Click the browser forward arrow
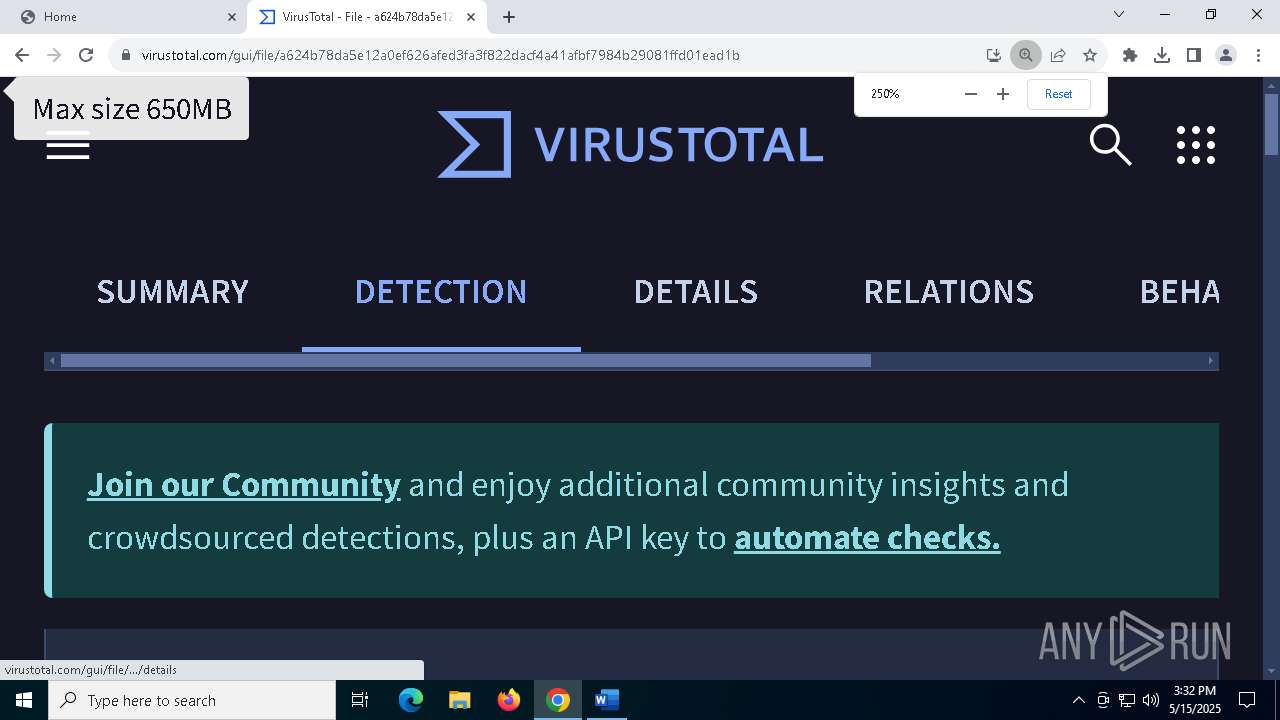1280x720 pixels. (x=54, y=55)
